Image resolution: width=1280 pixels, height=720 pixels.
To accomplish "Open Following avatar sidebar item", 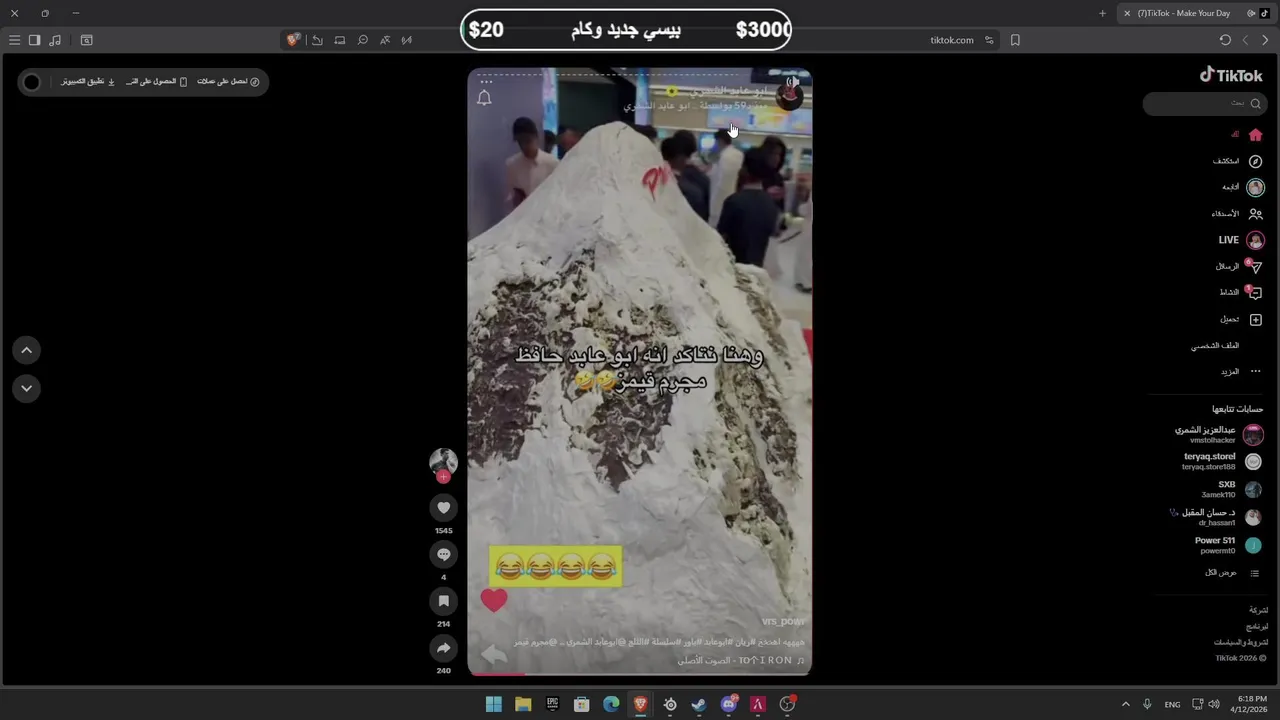I will pyautogui.click(x=1242, y=187).
